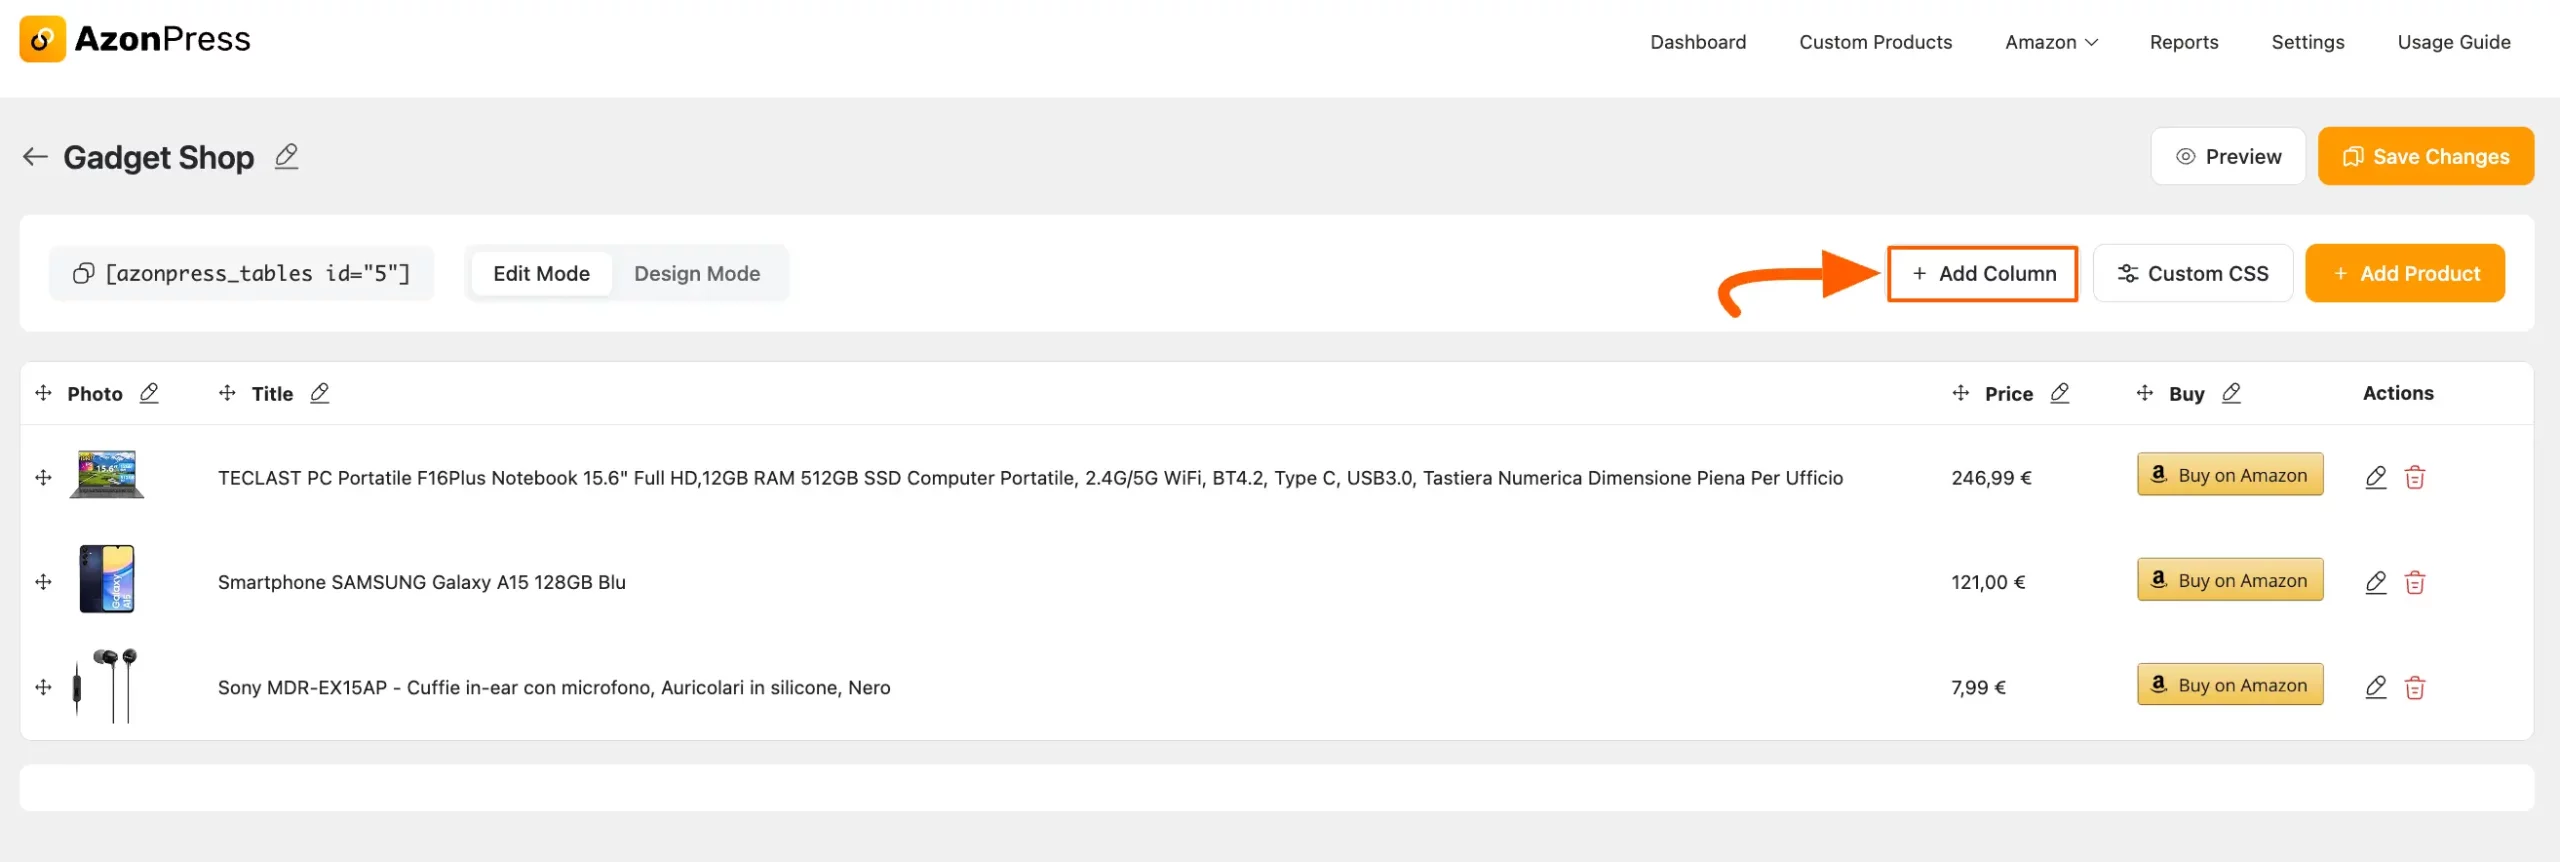Click the Add Column button
The width and height of the screenshot is (2560, 862).
tap(1983, 273)
